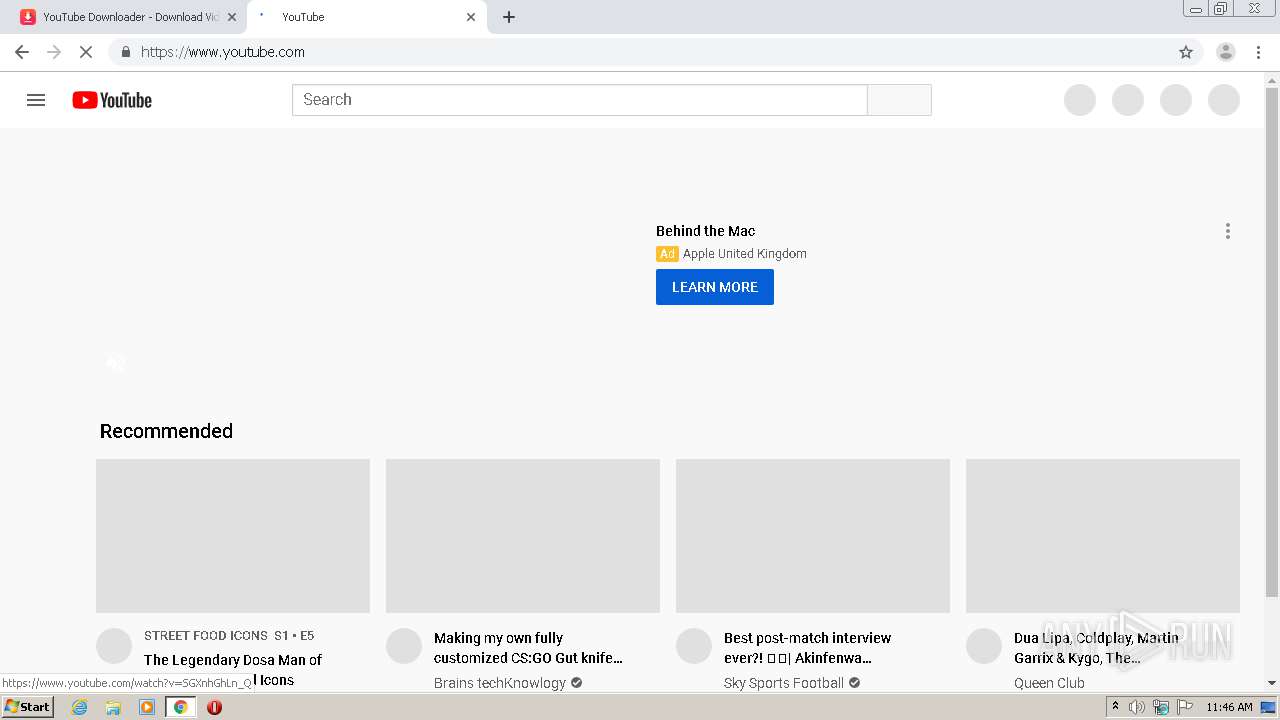The height and width of the screenshot is (720, 1280).
Task: Open the Windows Start menu
Action: [x=27, y=707]
